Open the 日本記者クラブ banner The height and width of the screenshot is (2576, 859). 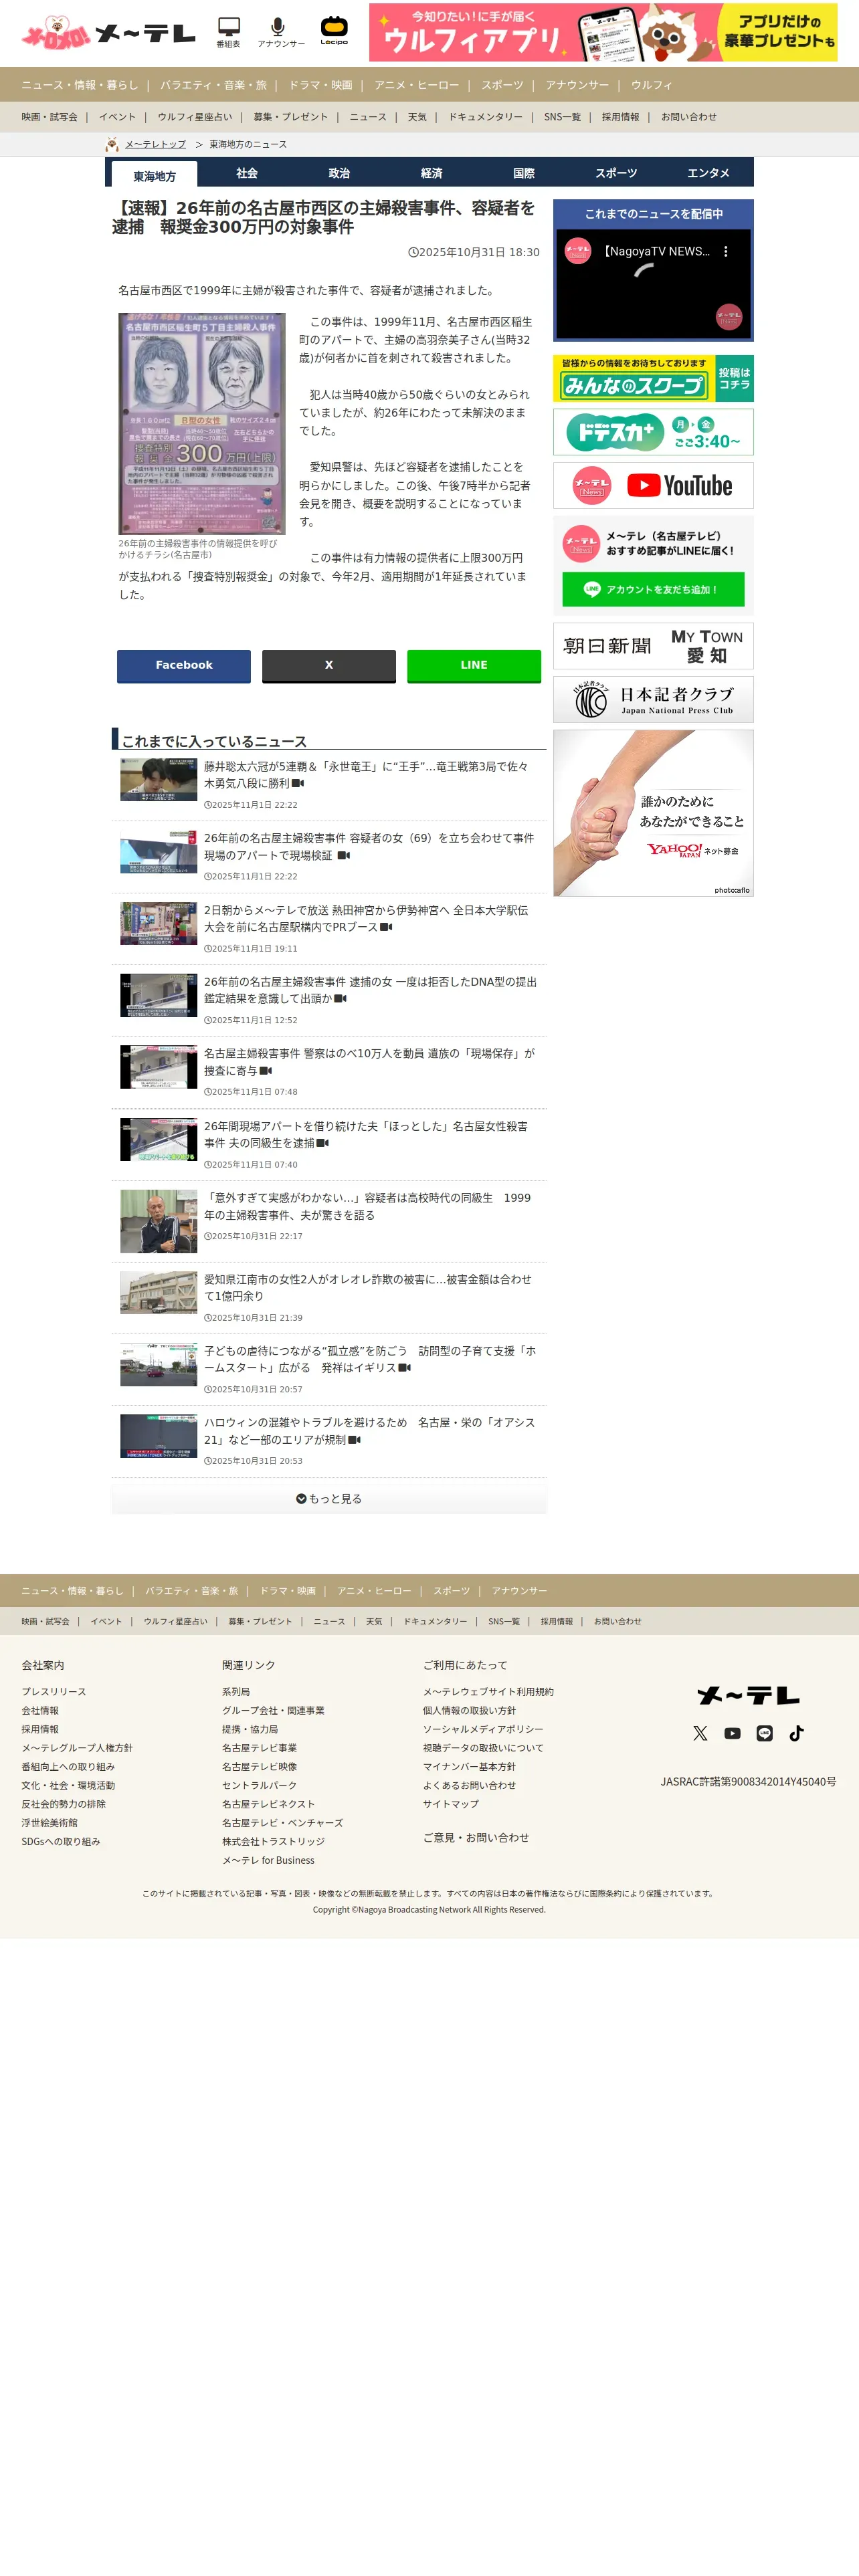coord(653,699)
